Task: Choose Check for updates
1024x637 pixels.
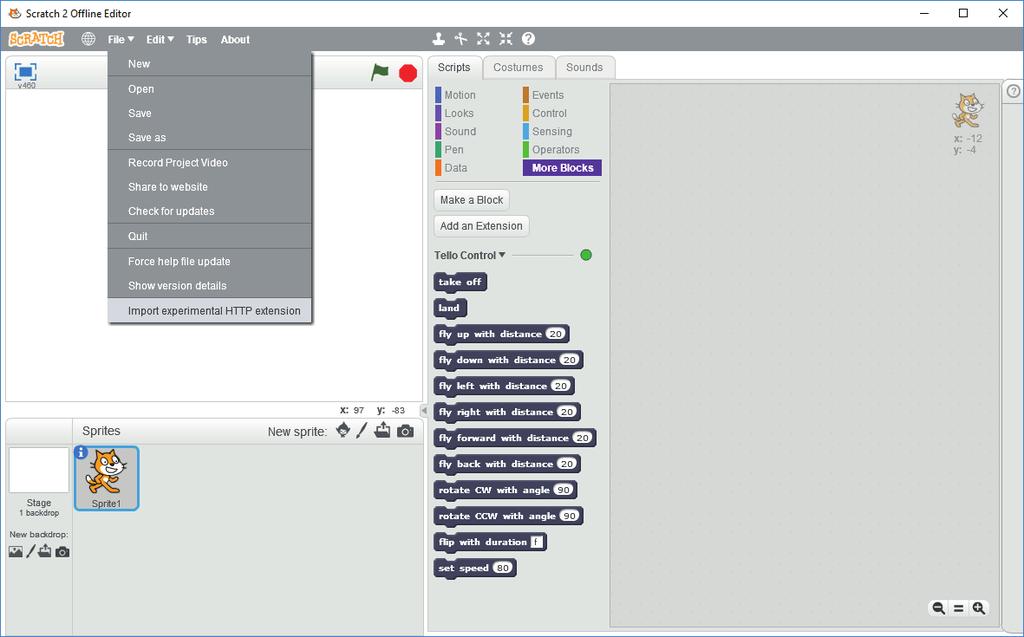Action: (210, 212)
